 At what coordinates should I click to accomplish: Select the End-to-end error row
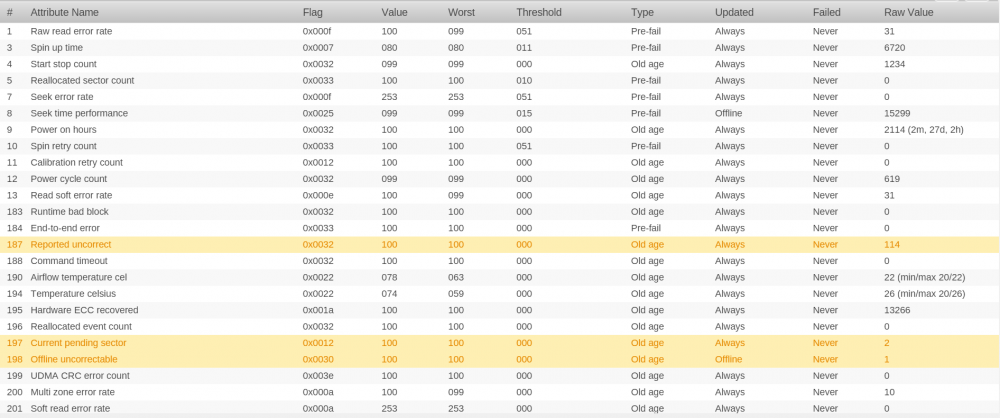(500, 228)
